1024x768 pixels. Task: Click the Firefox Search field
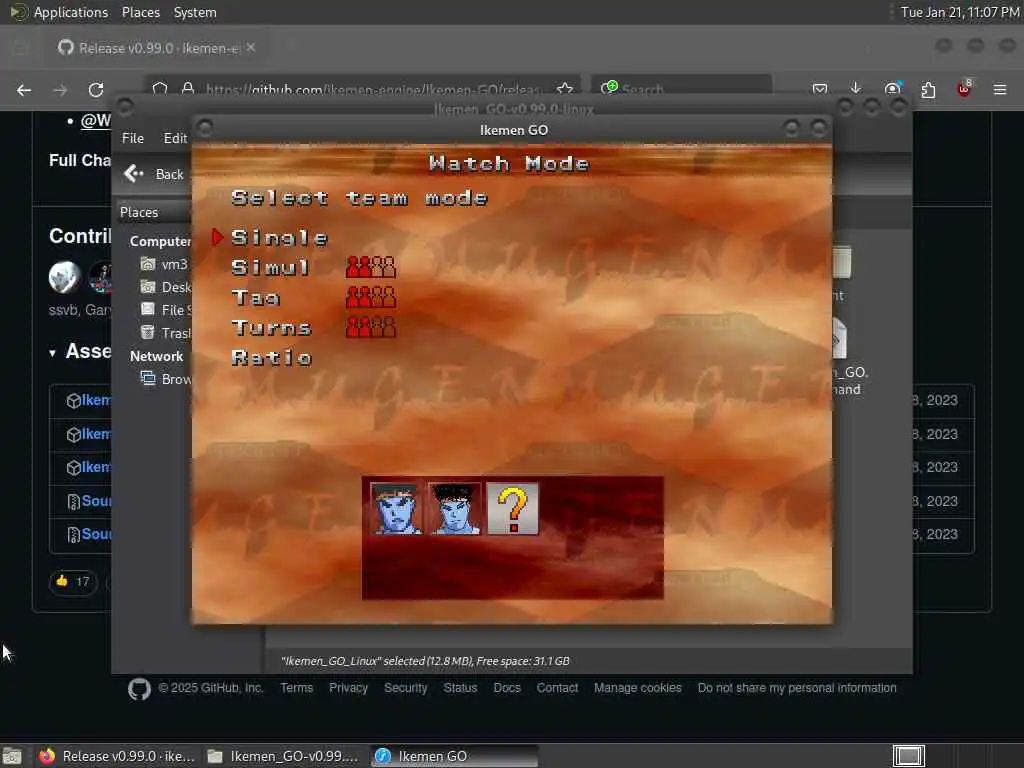point(681,88)
